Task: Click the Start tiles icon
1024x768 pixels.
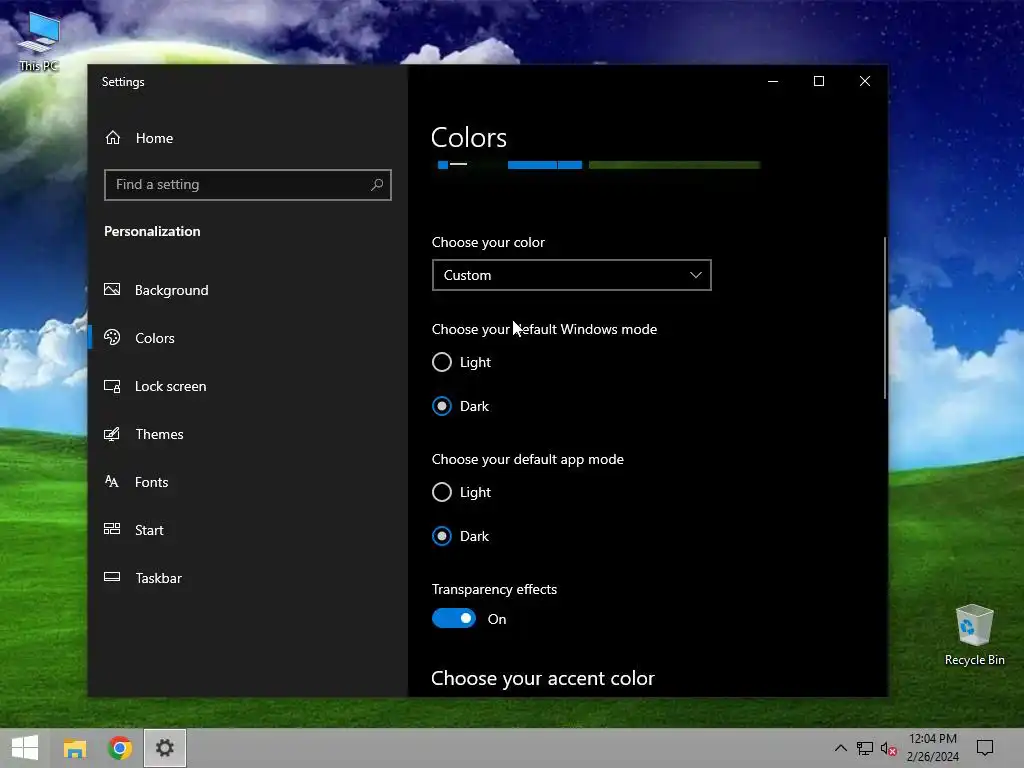Action: pyautogui.click(x=112, y=529)
